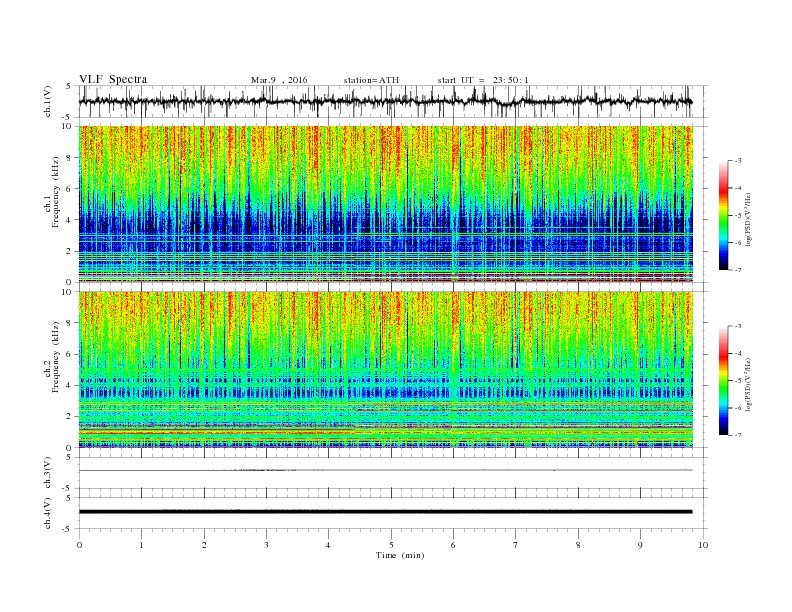Select the "Time (min)" axis label
The height and width of the screenshot is (612, 792).
400,555
